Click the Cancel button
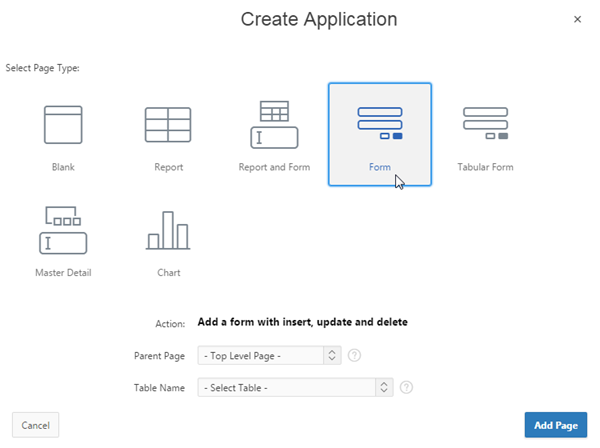 (x=36, y=425)
